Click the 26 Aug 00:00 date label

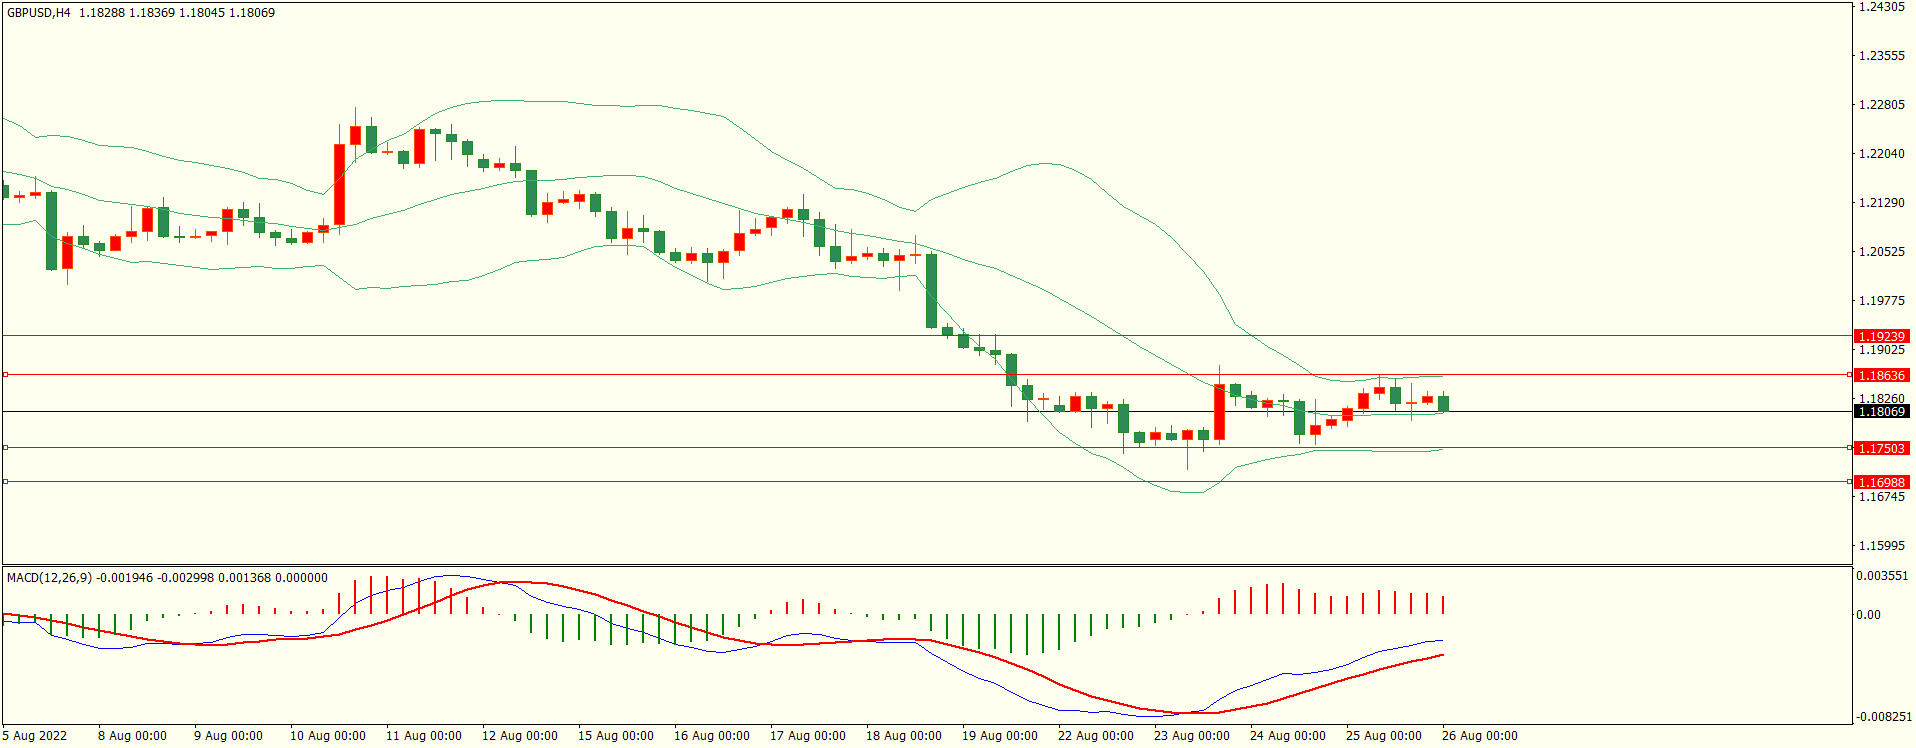[x=1479, y=736]
